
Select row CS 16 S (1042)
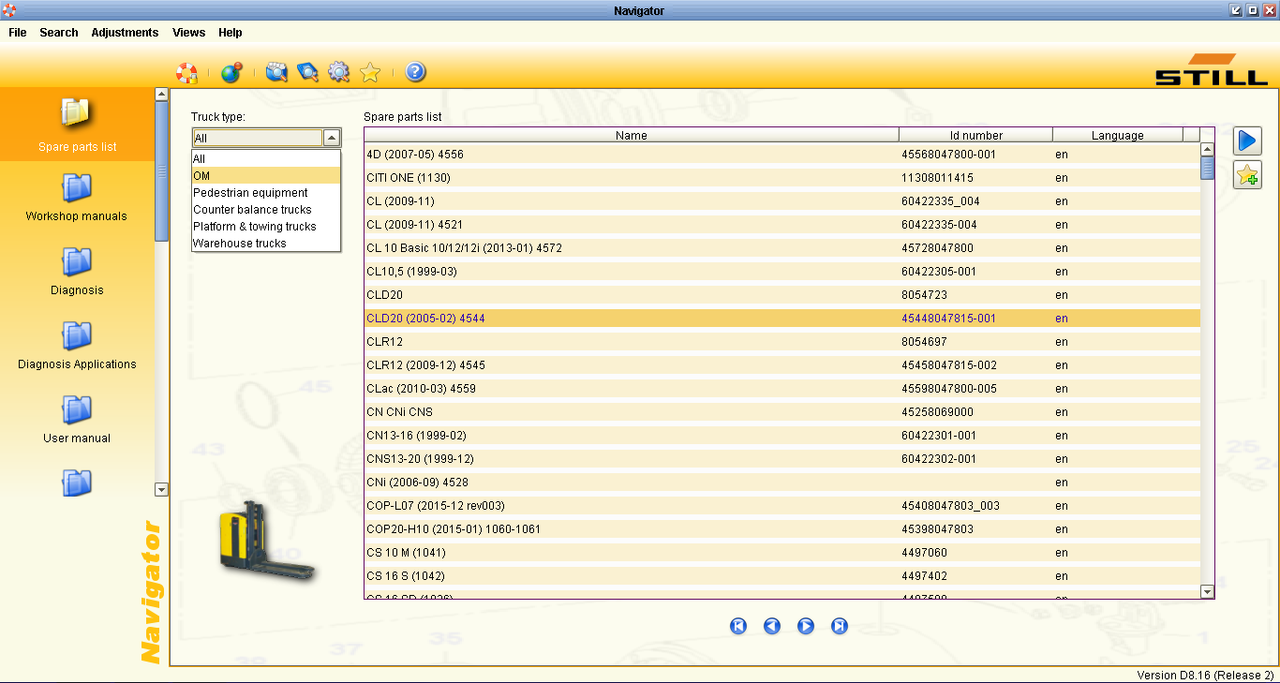click(x=782, y=576)
